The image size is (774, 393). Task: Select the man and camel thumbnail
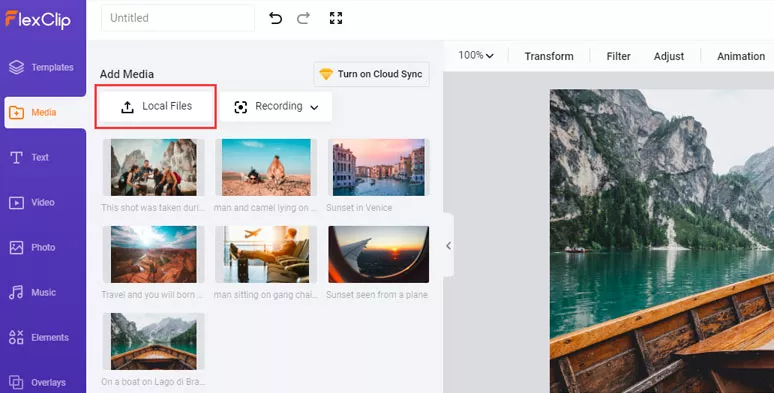point(266,167)
